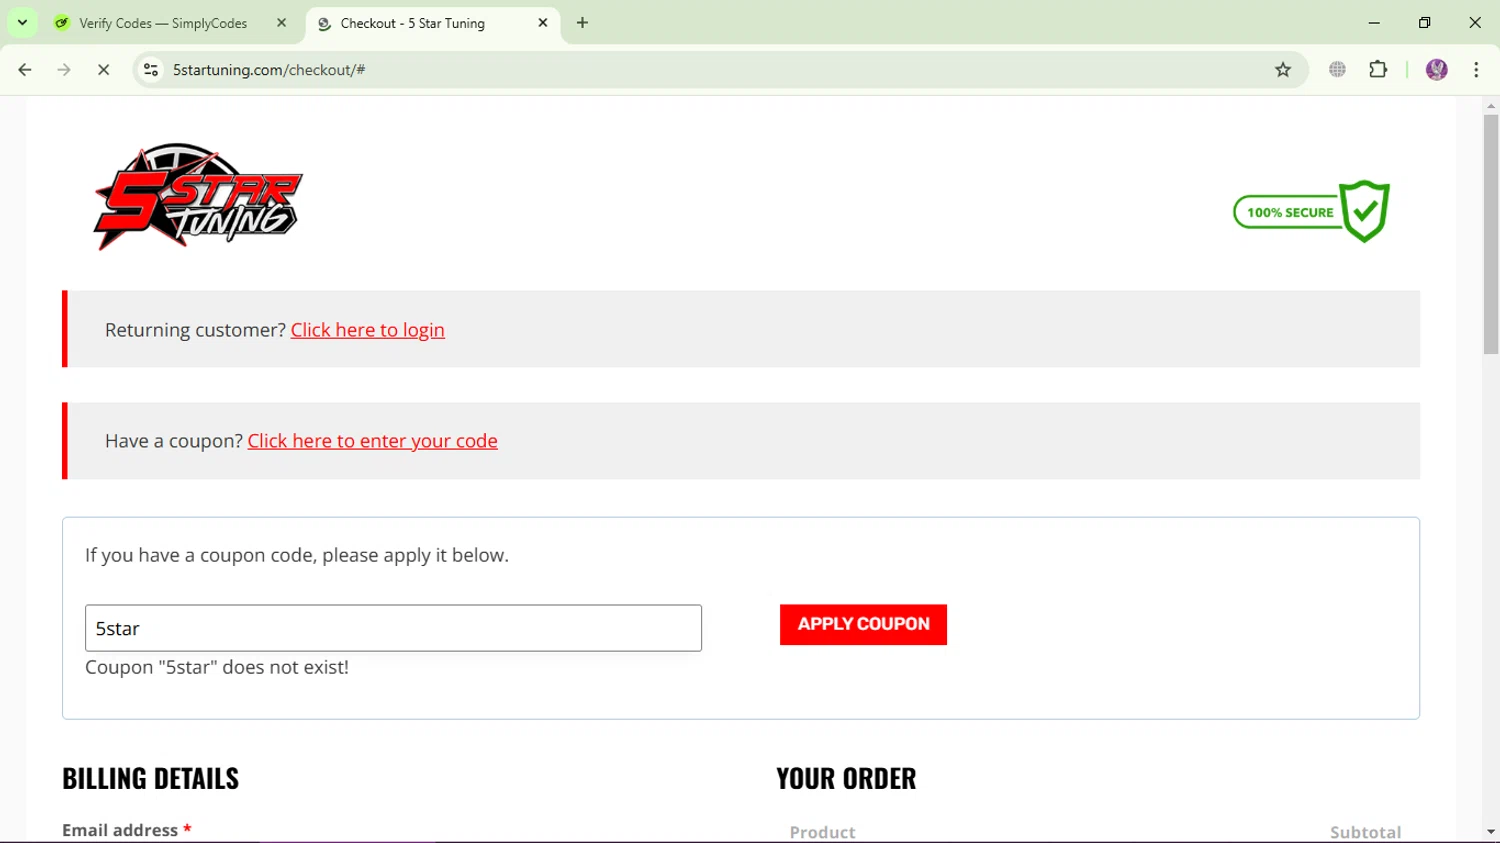View site information icon in address bar
This screenshot has height=843, width=1500.
[151, 70]
